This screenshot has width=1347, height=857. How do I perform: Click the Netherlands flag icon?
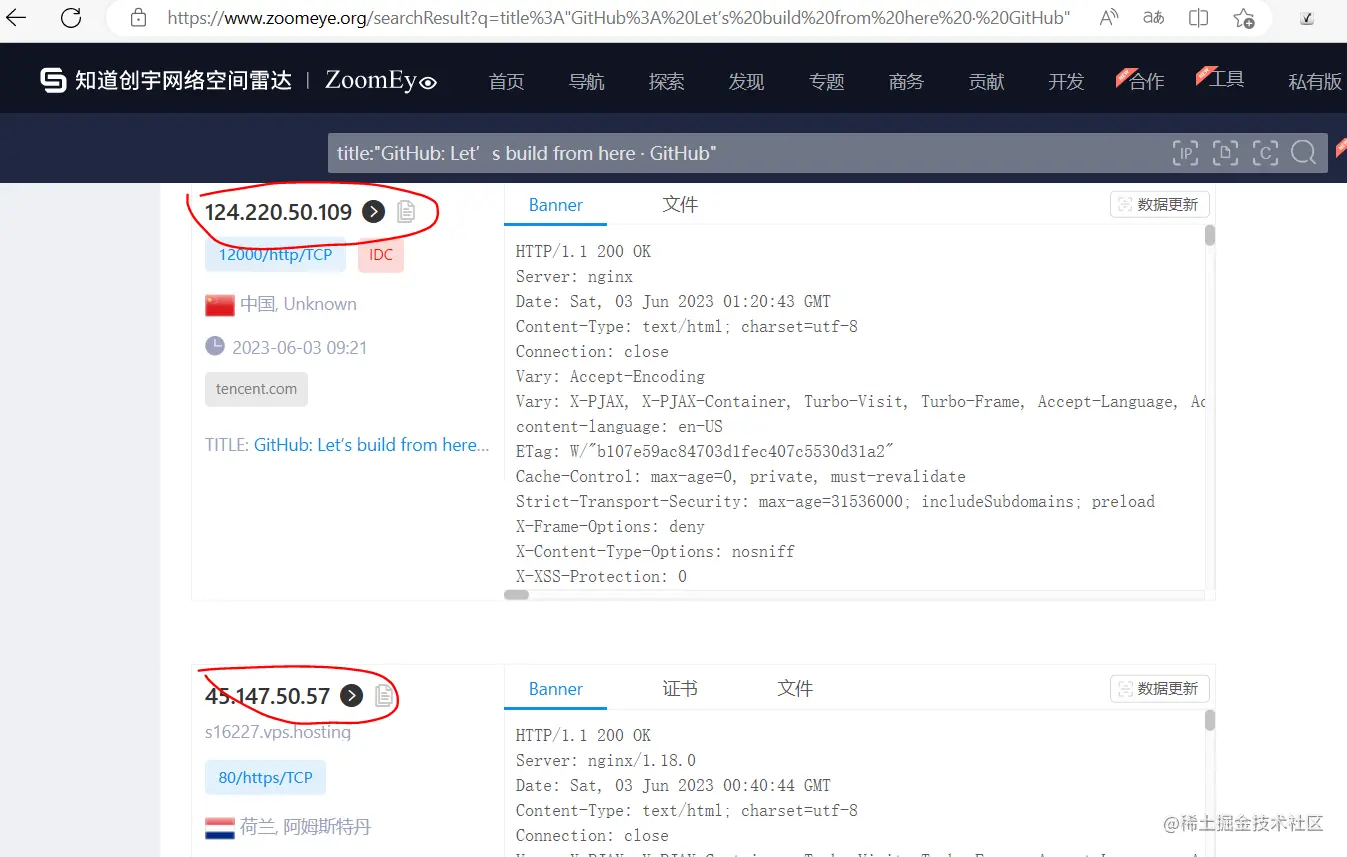220,828
